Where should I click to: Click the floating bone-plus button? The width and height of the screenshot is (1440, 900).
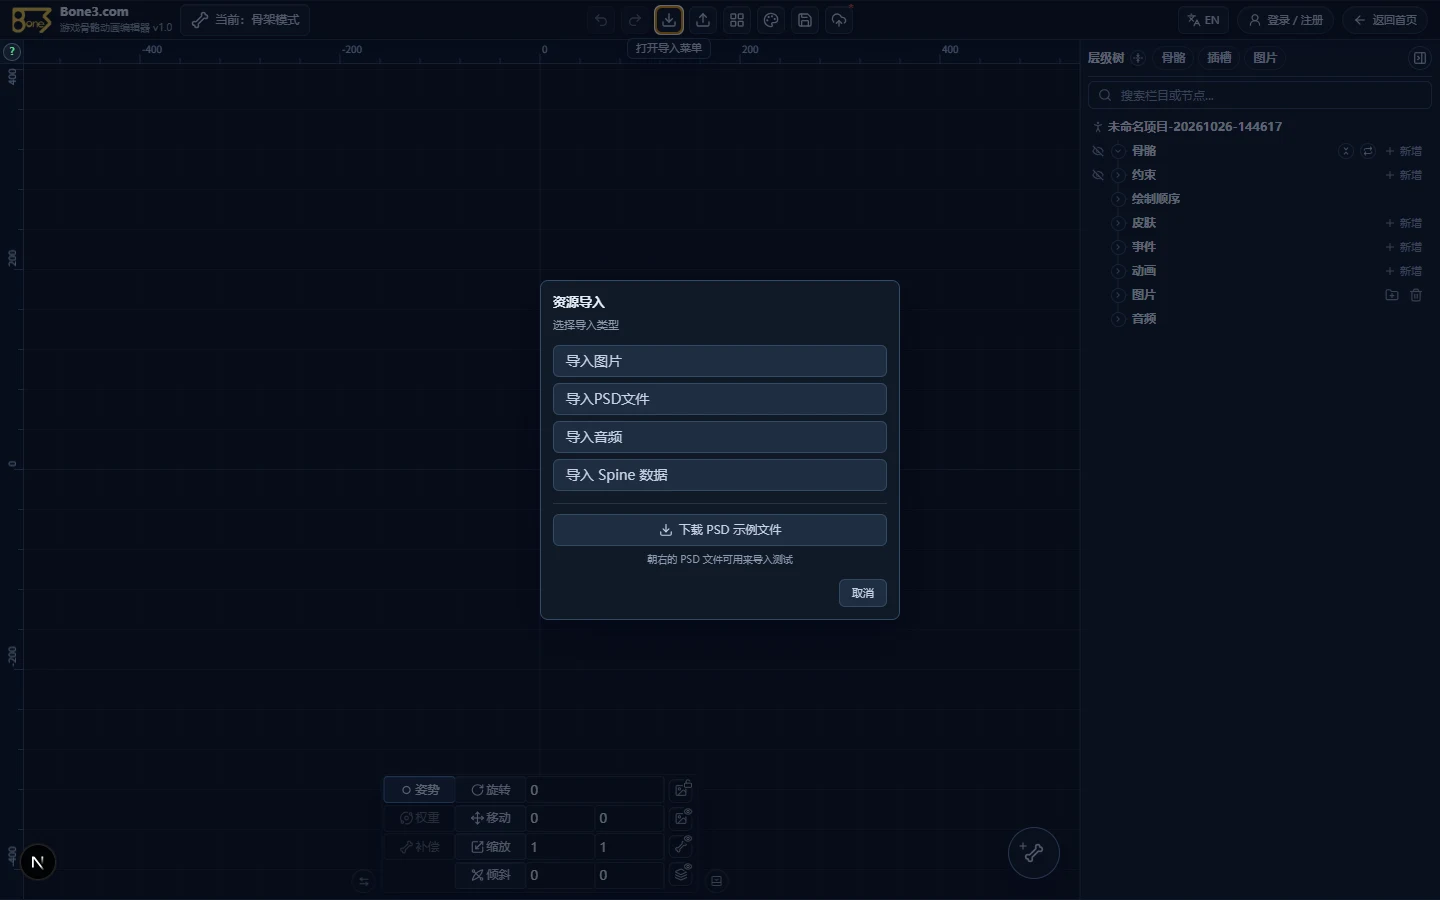point(1033,853)
